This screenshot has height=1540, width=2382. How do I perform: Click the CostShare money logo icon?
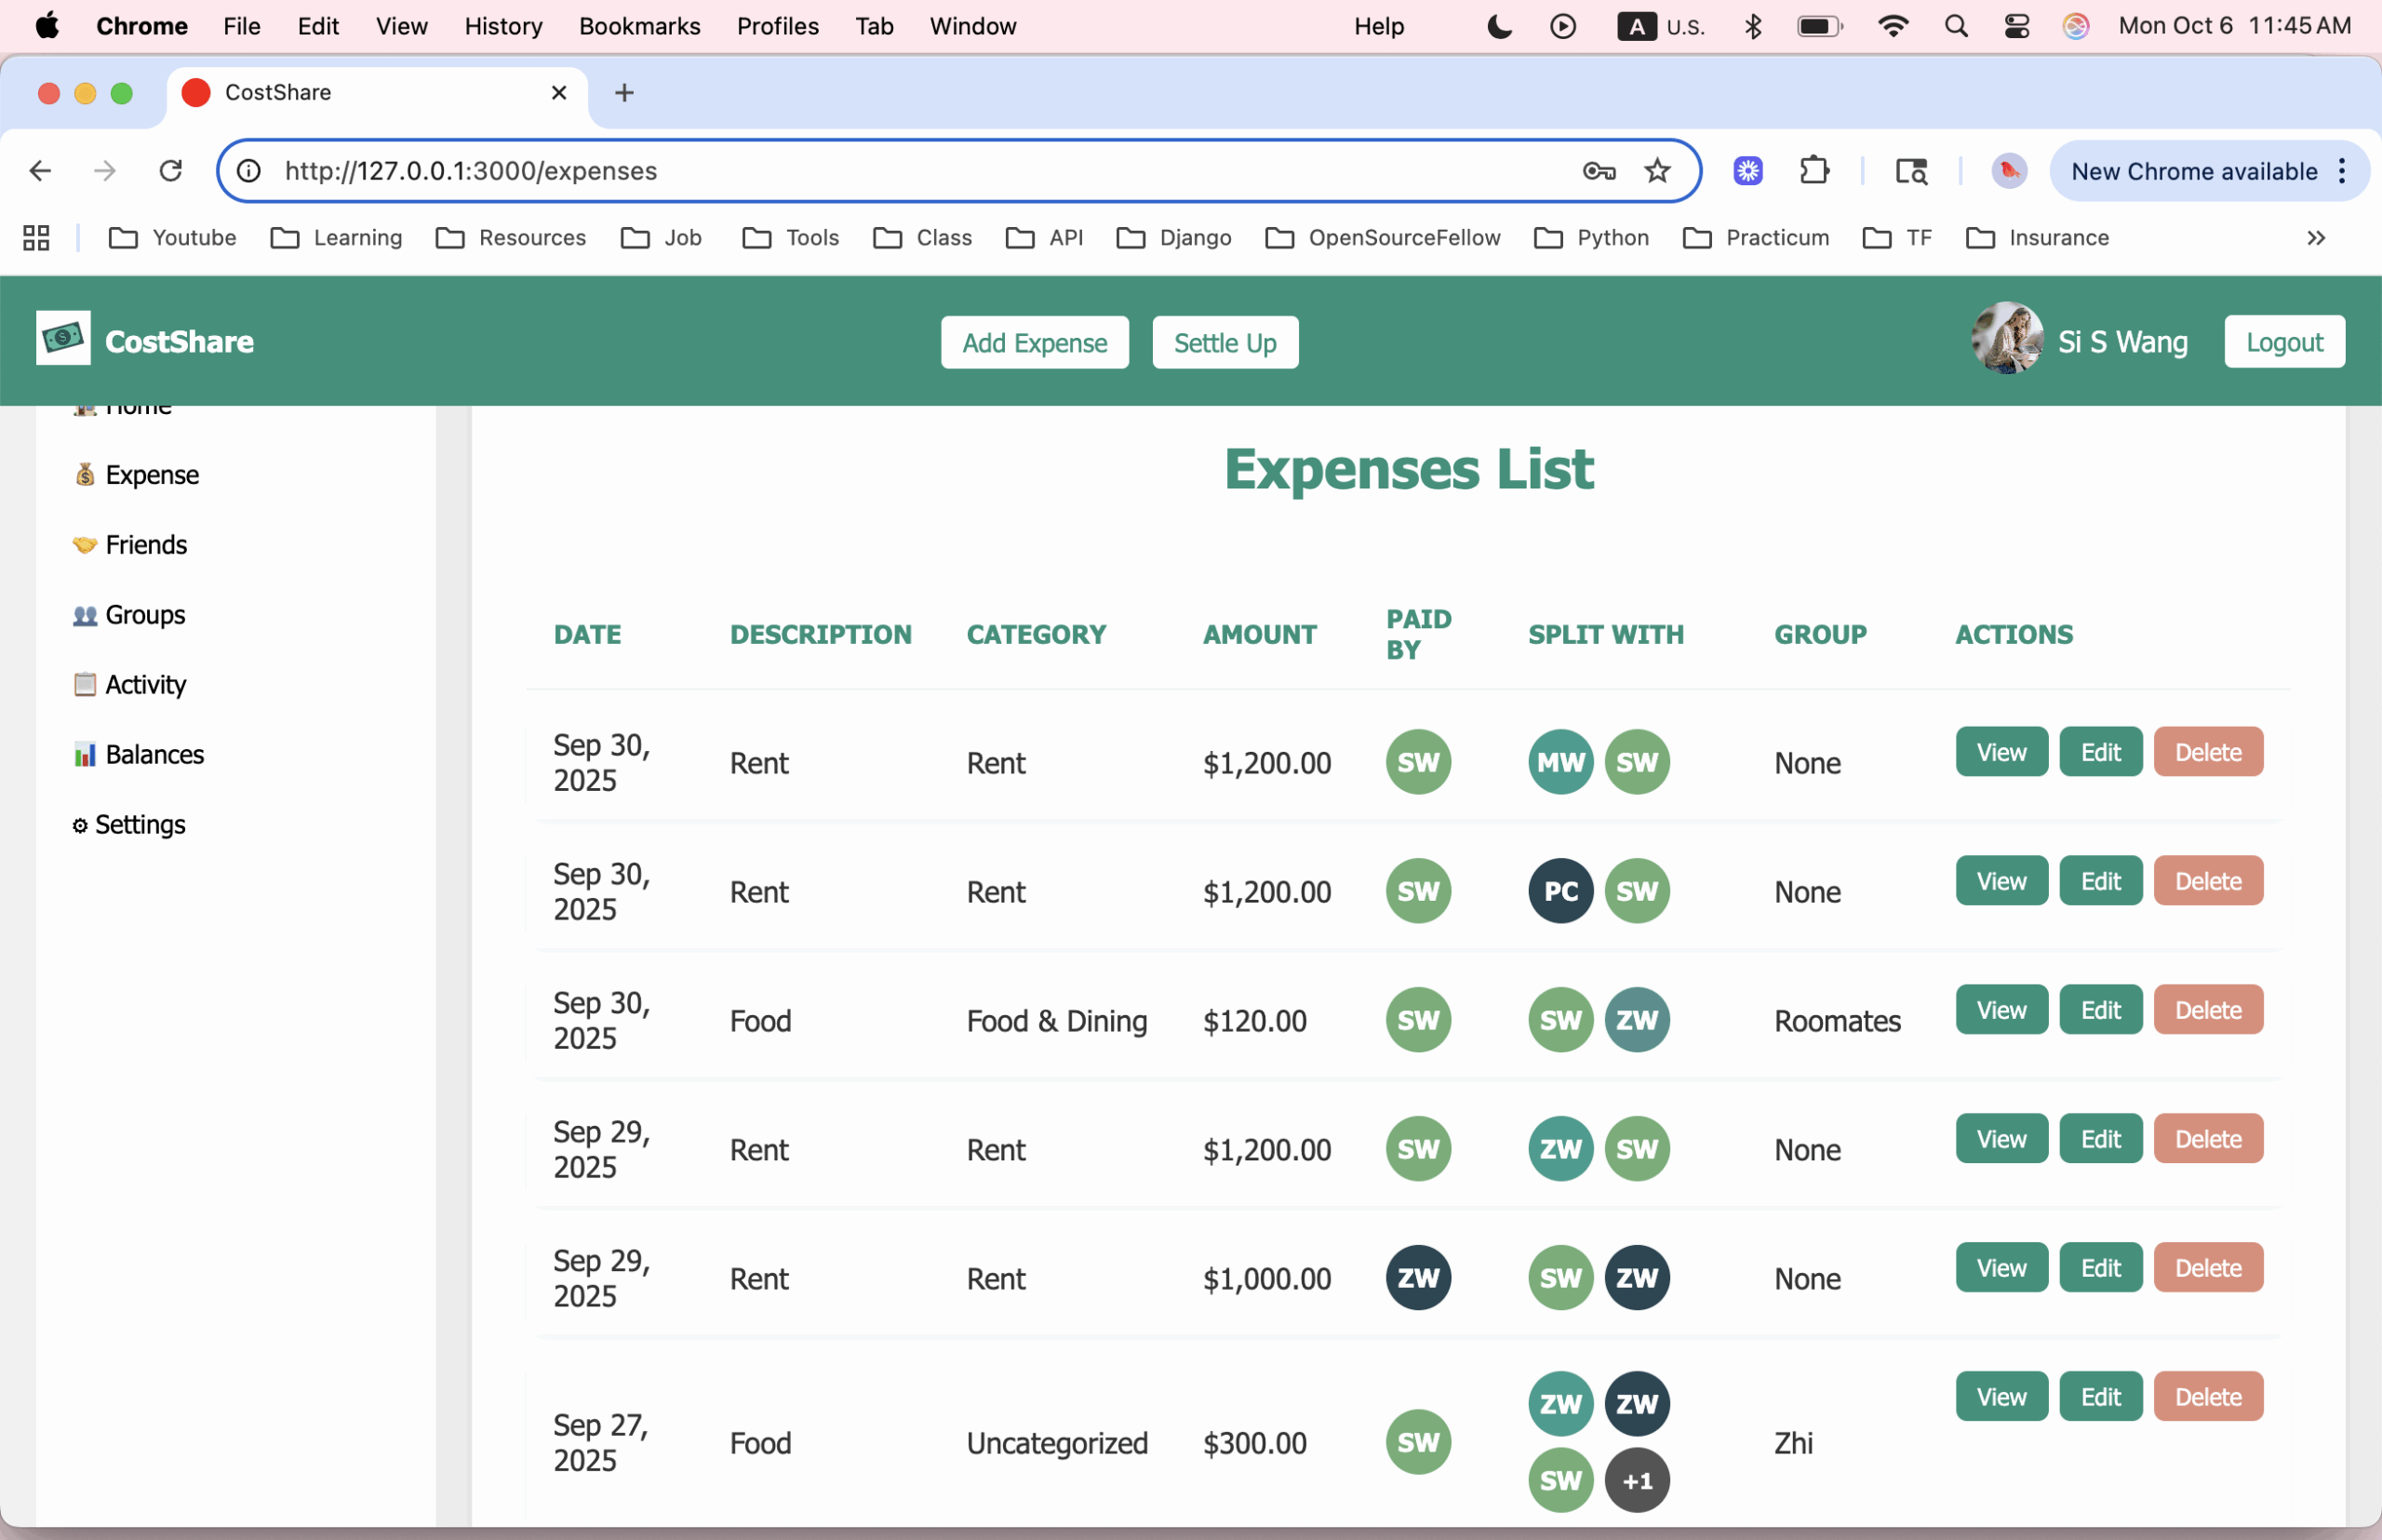tap(63, 339)
